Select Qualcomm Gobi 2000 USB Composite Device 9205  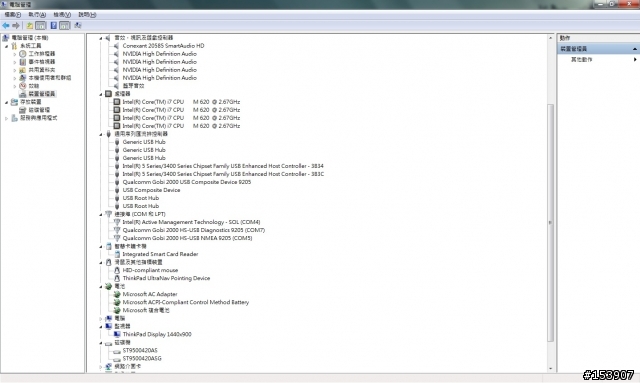pos(187,182)
